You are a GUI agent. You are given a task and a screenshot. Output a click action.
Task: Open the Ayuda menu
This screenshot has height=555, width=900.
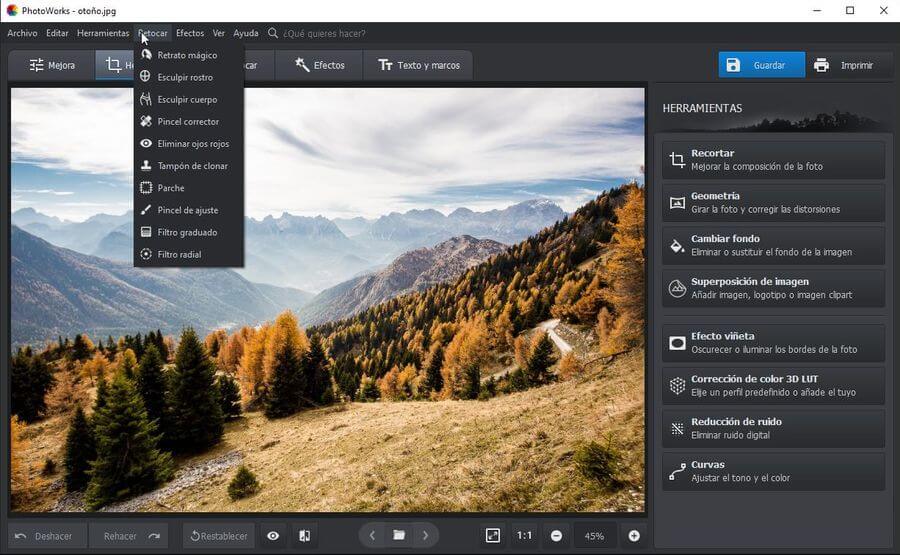pyautogui.click(x=246, y=33)
